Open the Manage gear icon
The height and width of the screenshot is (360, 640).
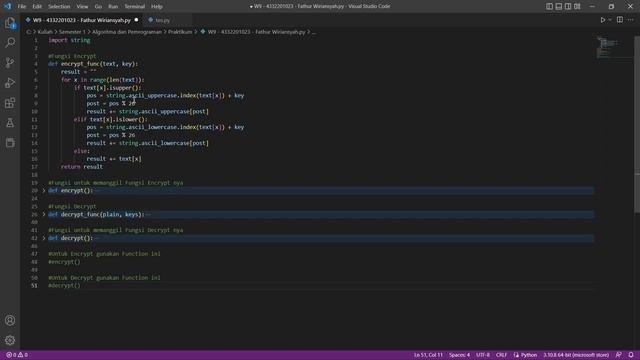pyautogui.click(x=10, y=340)
